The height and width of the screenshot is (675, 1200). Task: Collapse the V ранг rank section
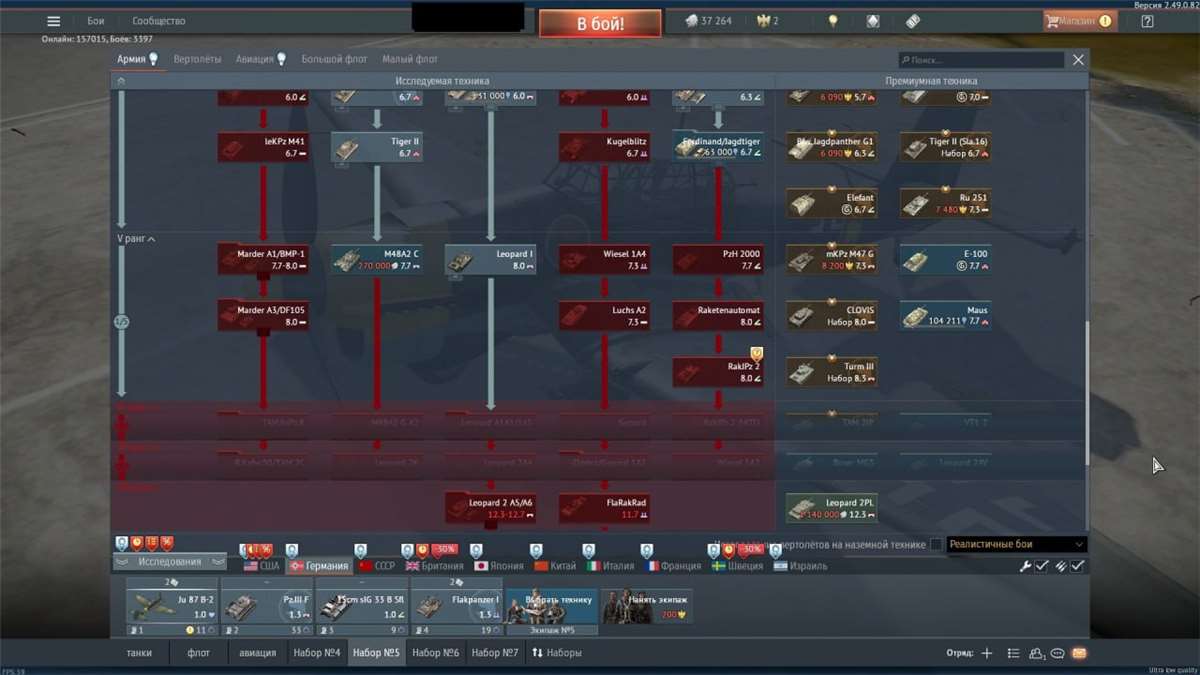tap(138, 239)
